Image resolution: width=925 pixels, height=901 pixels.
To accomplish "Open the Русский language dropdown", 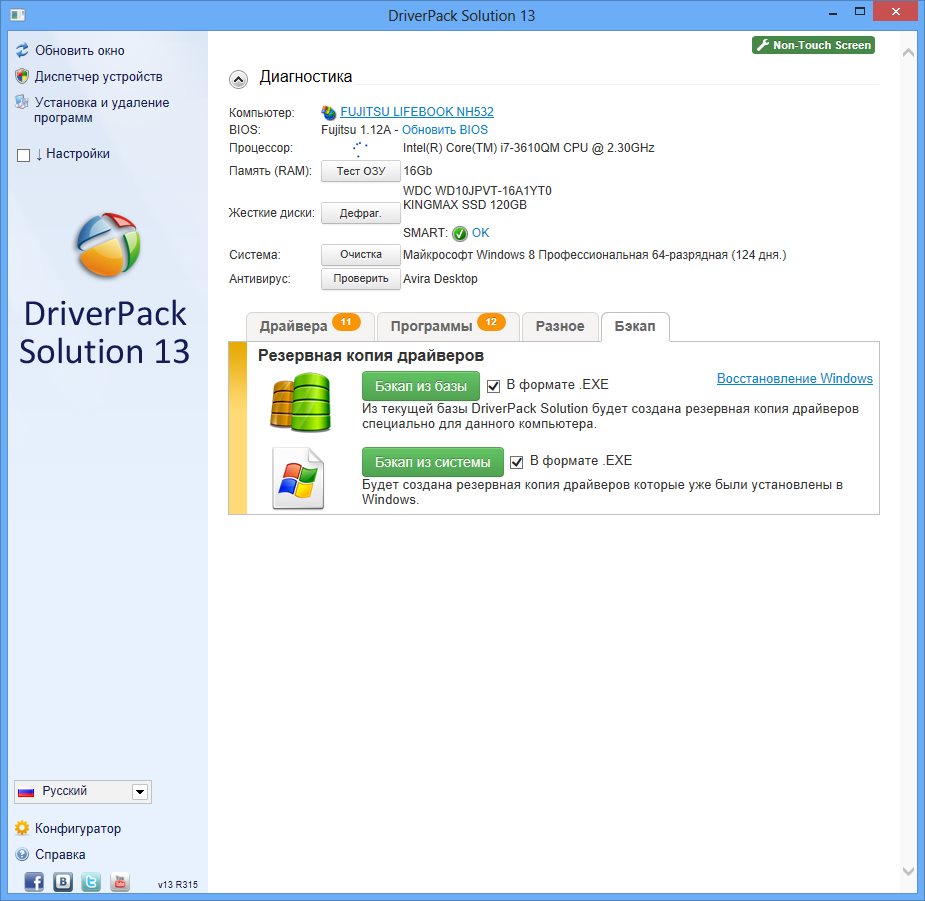I will coord(141,792).
